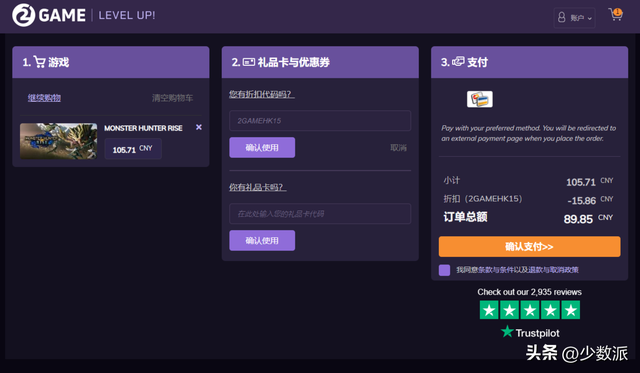Remove Monster Hunter Rise with the X icon
Viewport: 640px width, 373px height.
pos(199,127)
